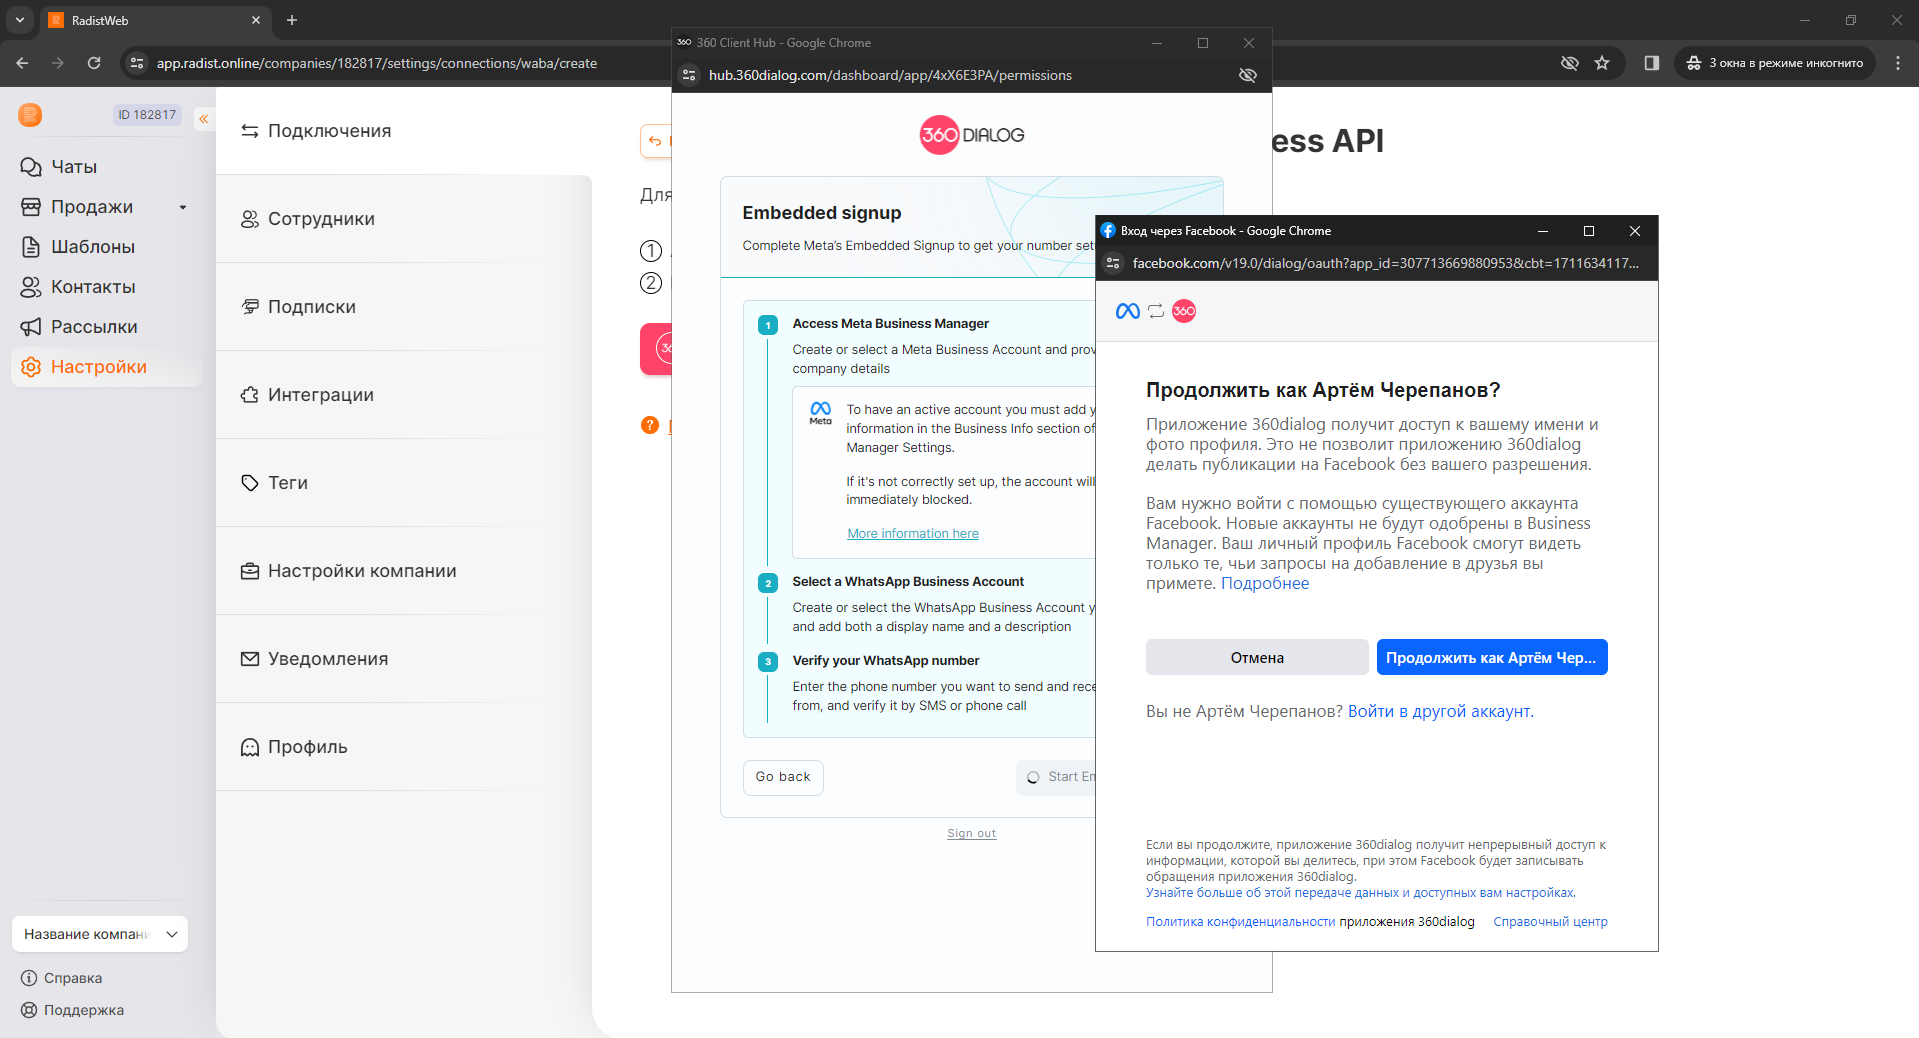
Task: Click the 360dialog logo
Action: [x=972, y=135]
